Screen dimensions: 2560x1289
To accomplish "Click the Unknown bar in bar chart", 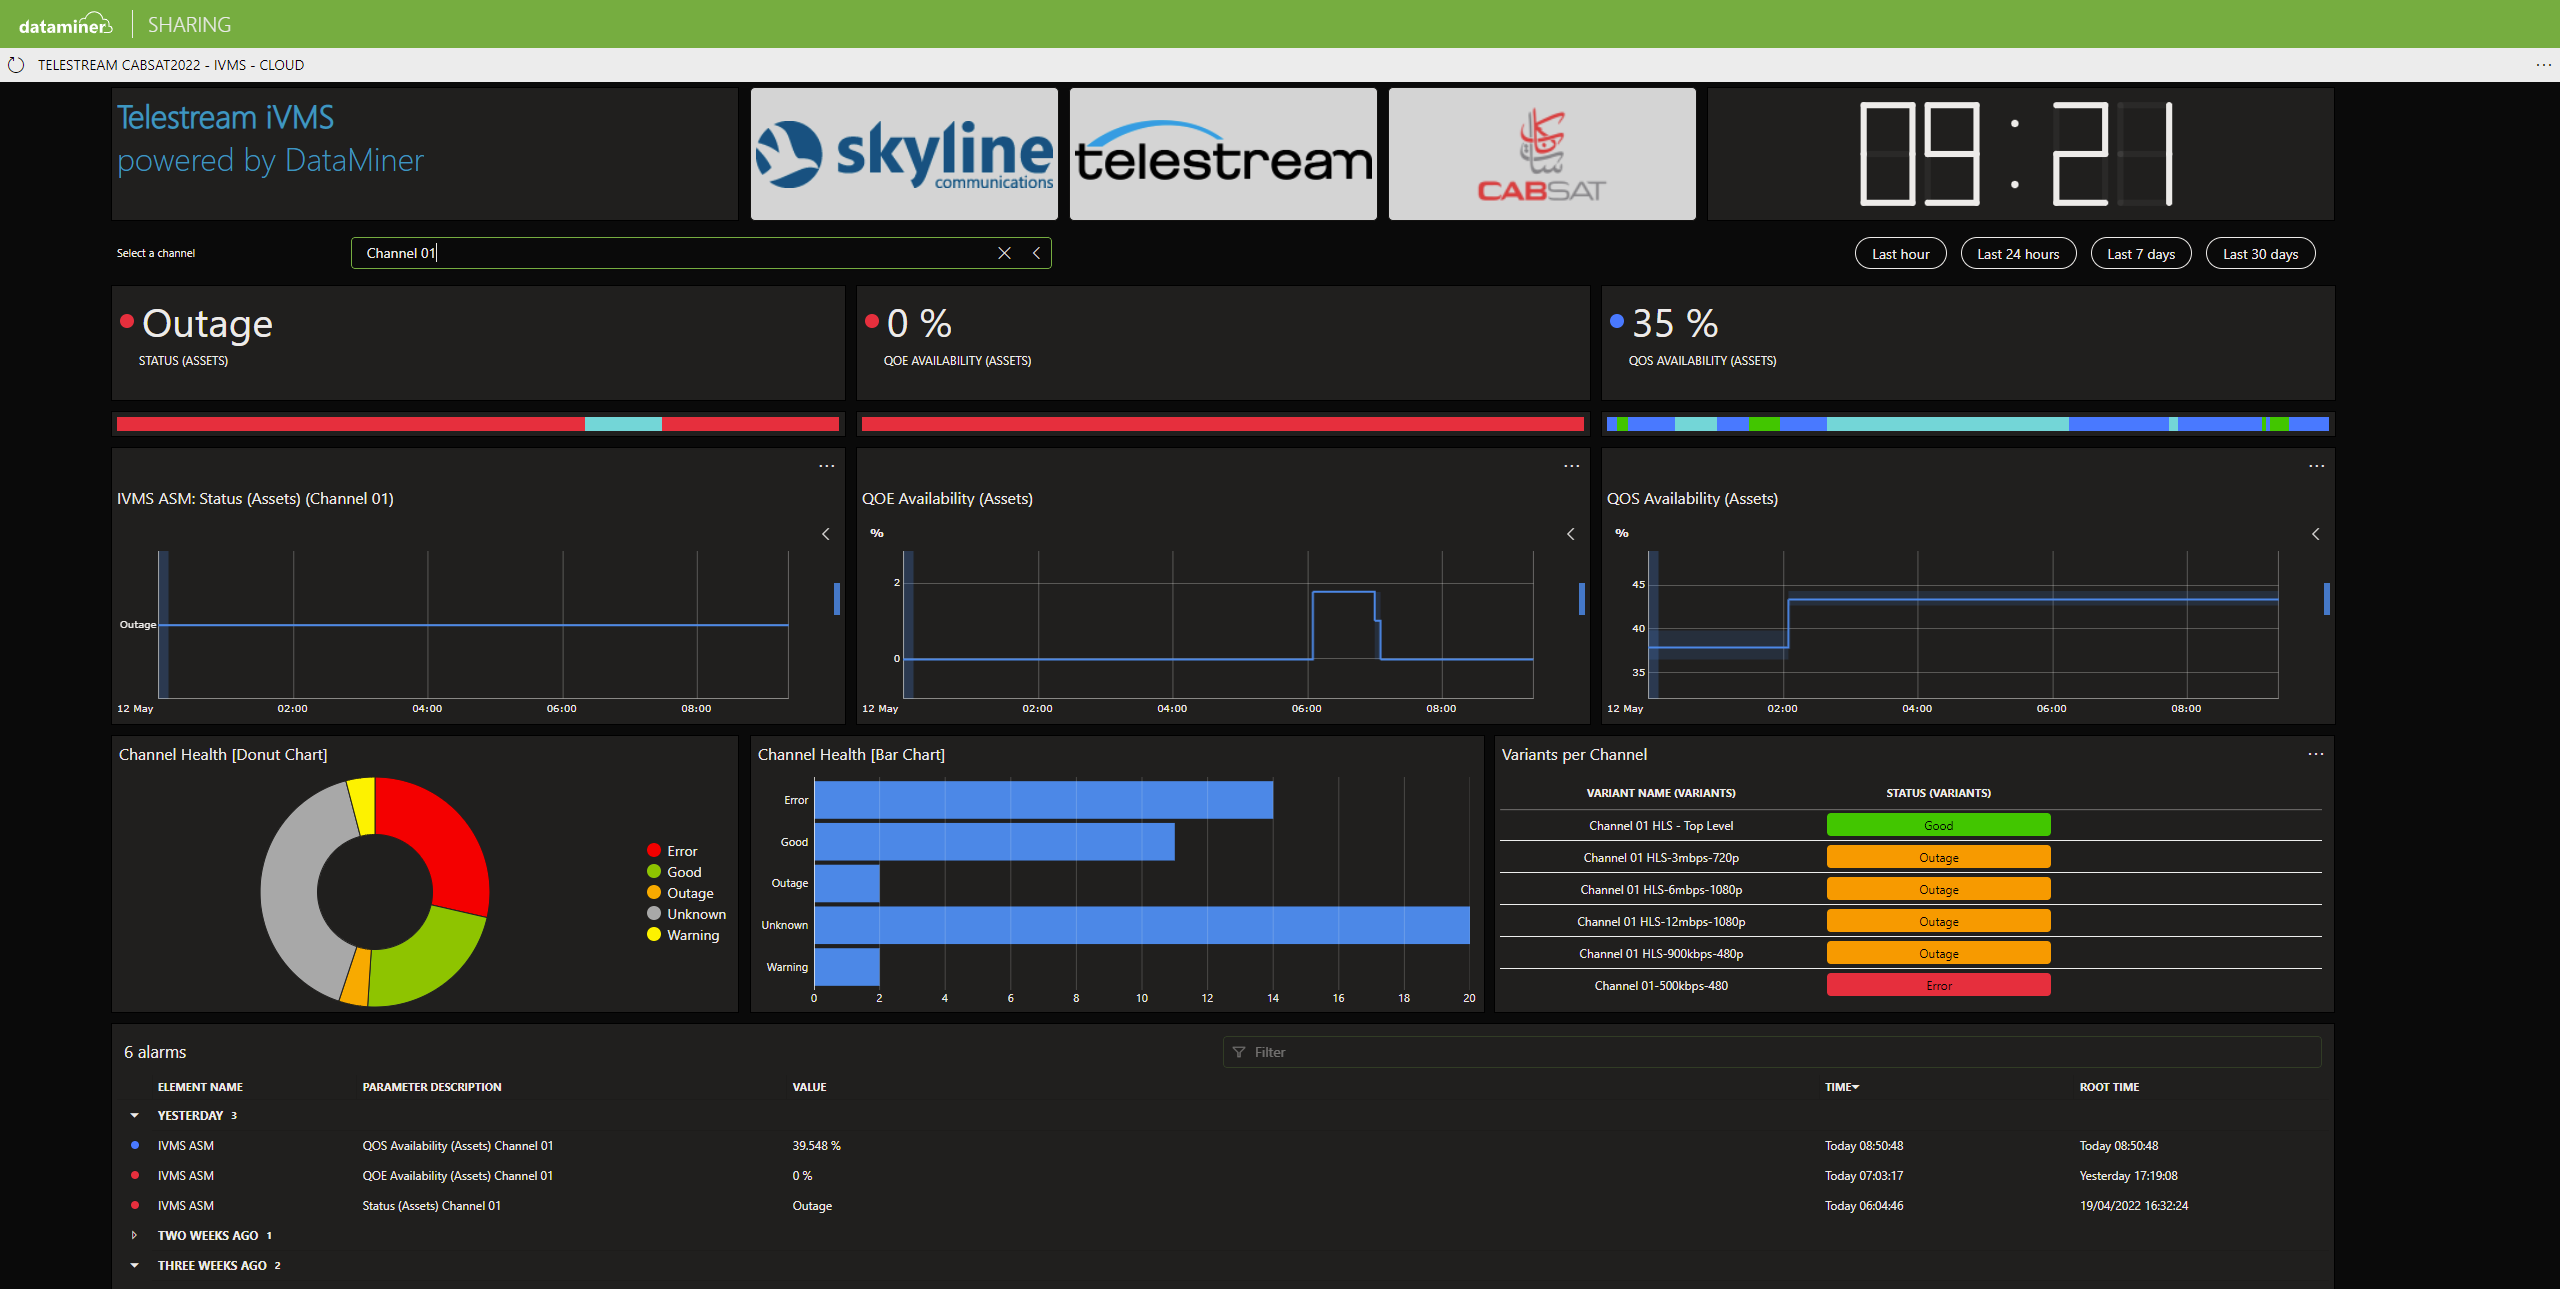I will click(x=1142, y=925).
